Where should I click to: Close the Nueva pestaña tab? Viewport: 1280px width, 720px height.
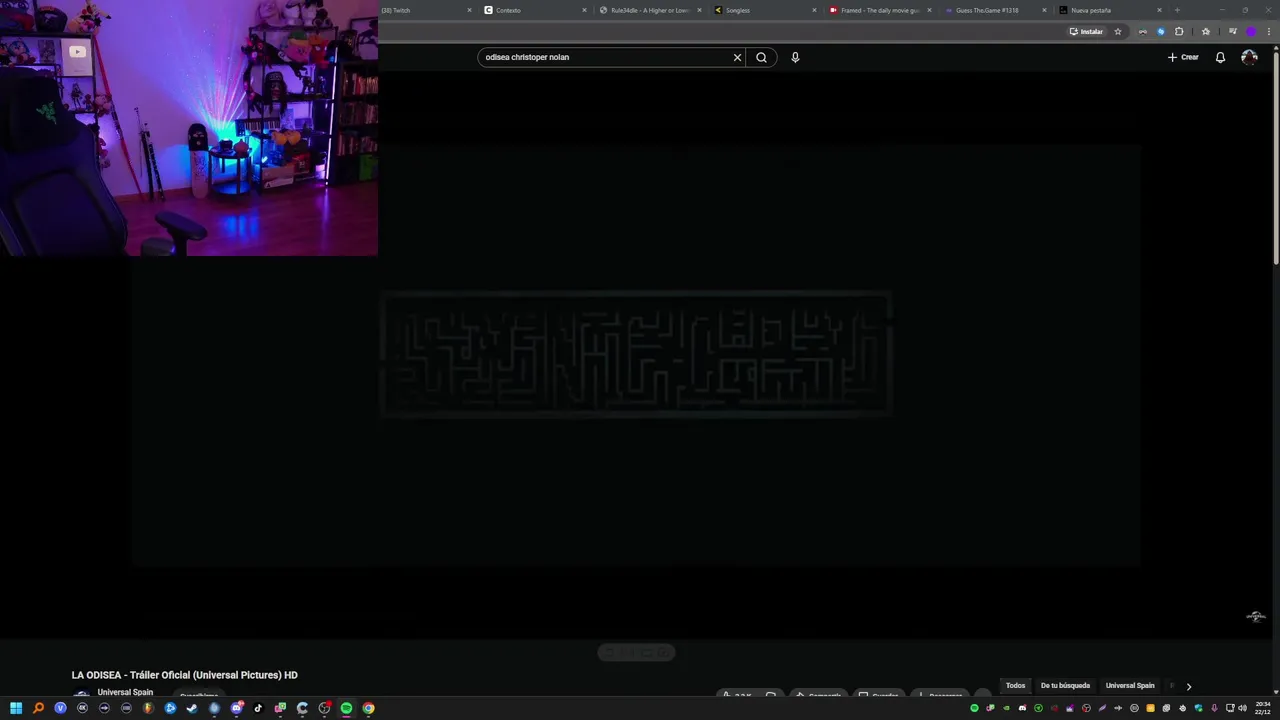point(1159,10)
